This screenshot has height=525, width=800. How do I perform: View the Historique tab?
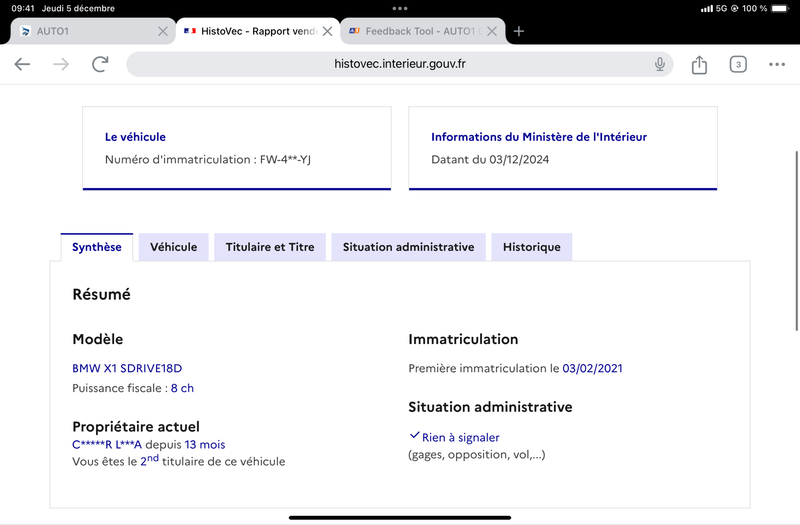tap(532, 247)
